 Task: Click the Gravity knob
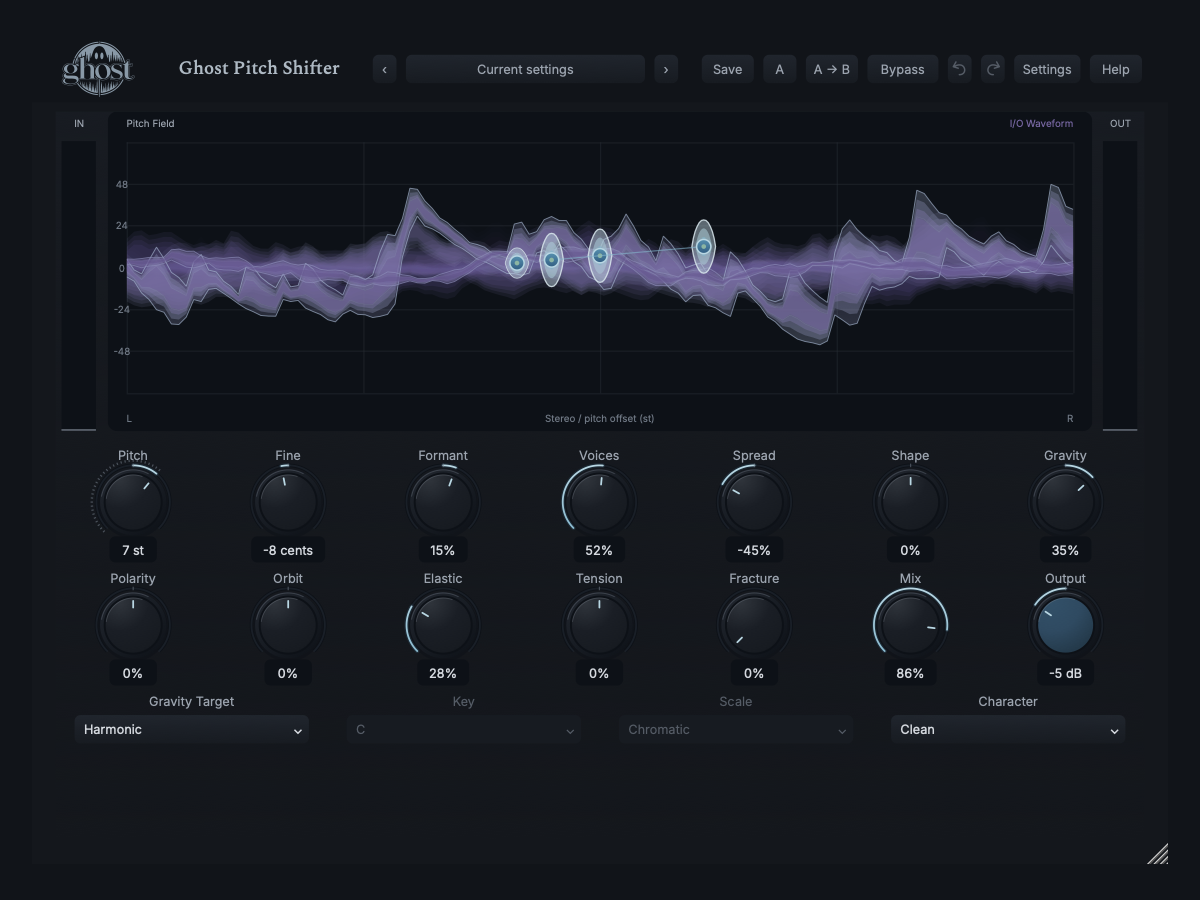(1065, 501)
